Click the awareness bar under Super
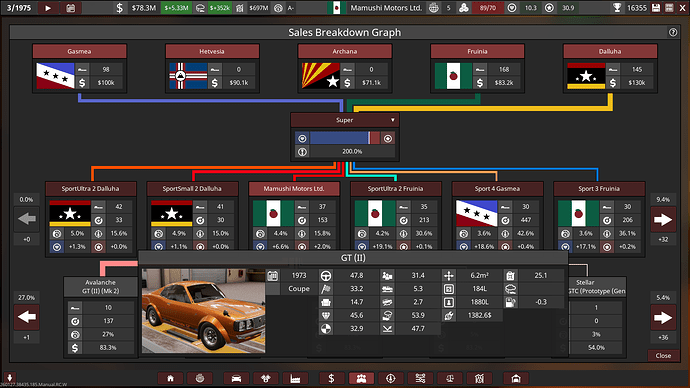The width and height of the screenshot is (690, 388). pyautogui.click(x=345, y=138)
